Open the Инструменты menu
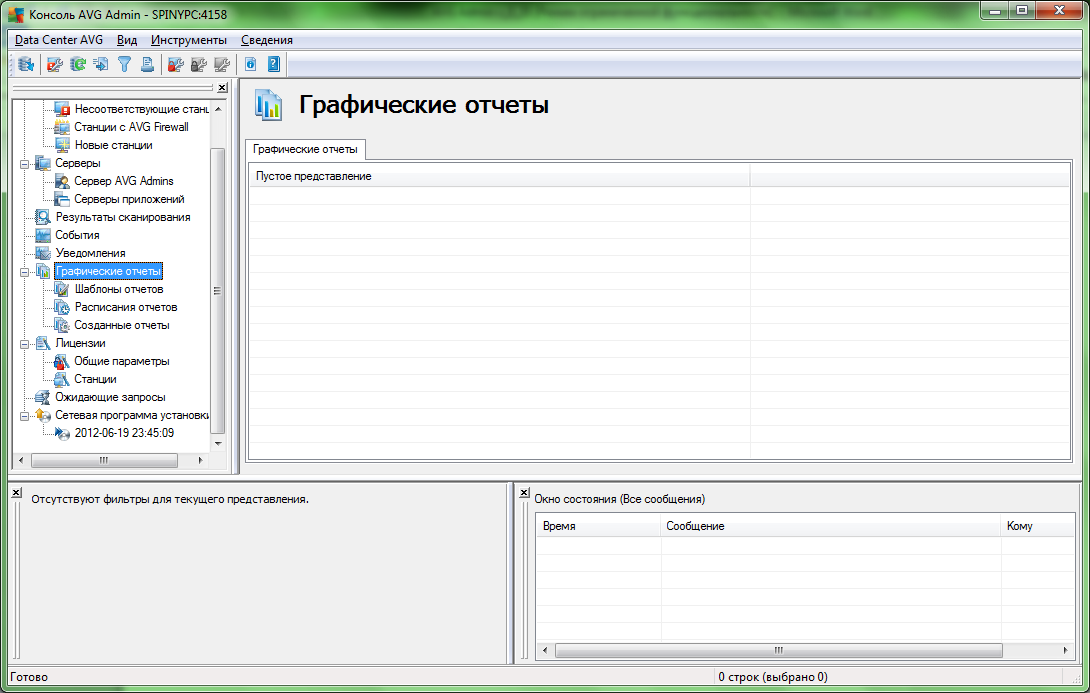 click(188, 40)
